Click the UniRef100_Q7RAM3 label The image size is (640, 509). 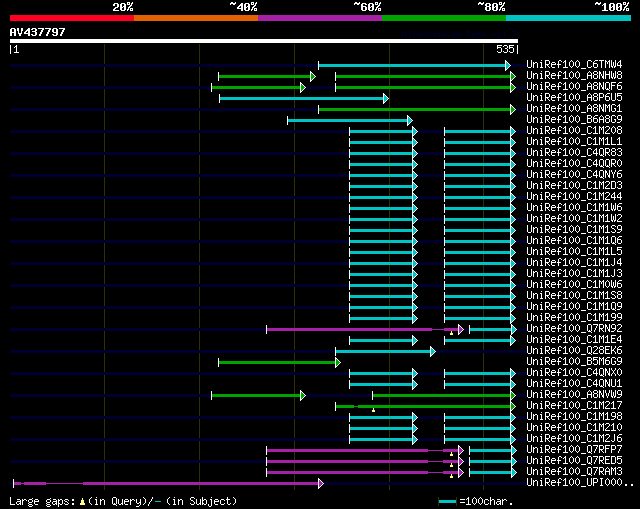click(x=574, y=472)
